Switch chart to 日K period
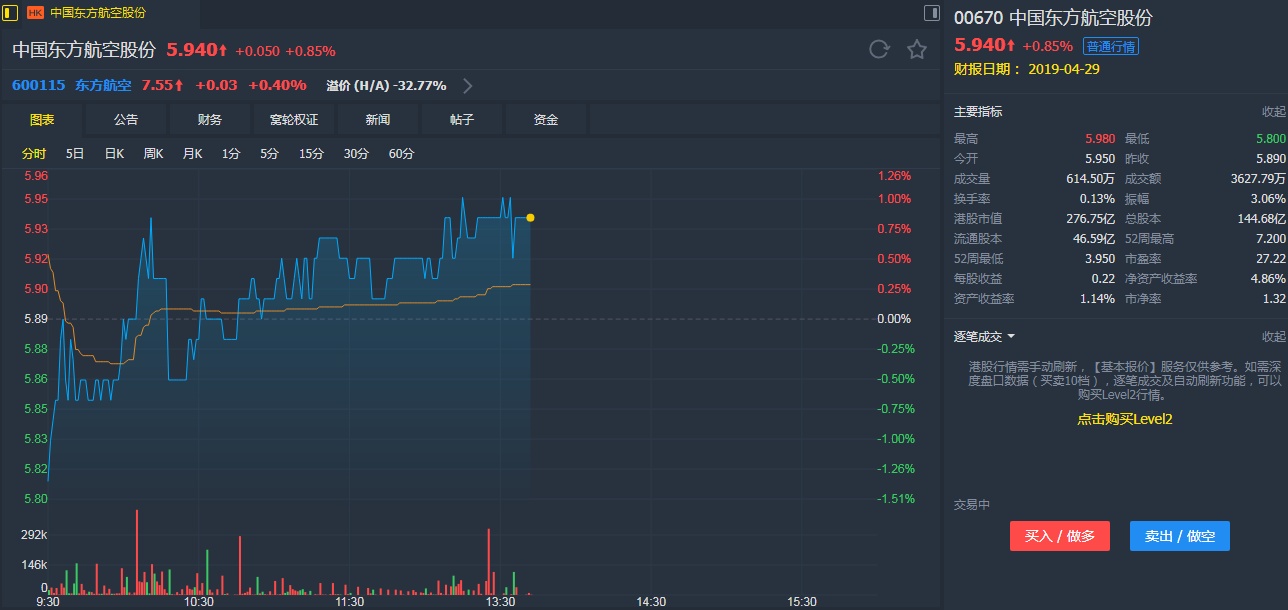 [114, 154]
